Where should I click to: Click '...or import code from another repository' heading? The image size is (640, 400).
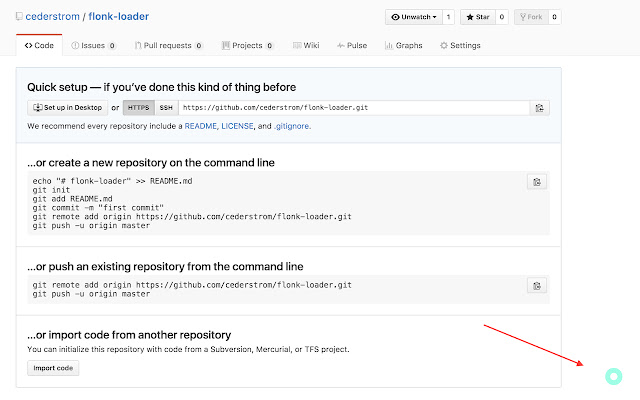pyautogui.click(x=129, y=335)
